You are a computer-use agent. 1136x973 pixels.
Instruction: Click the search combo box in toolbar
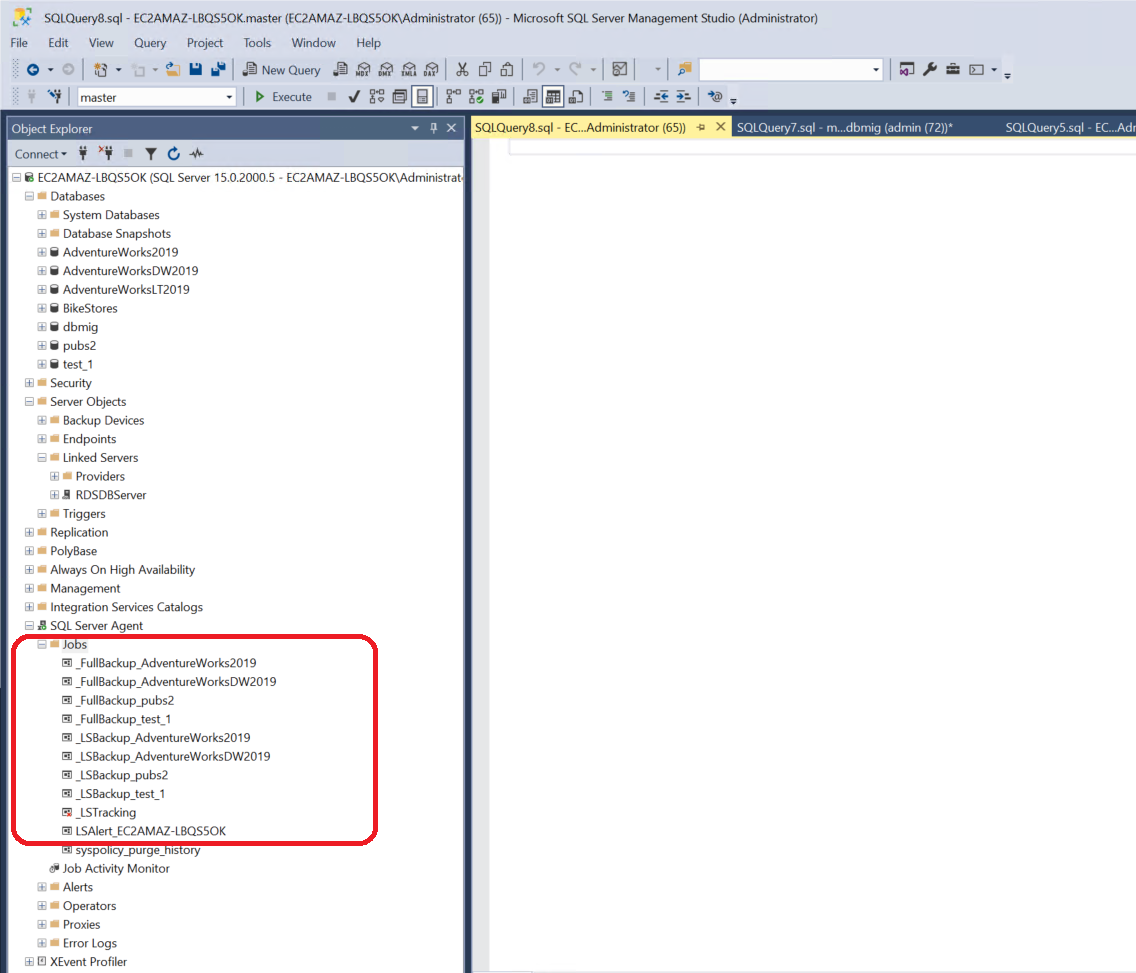[x=790, y=70]
